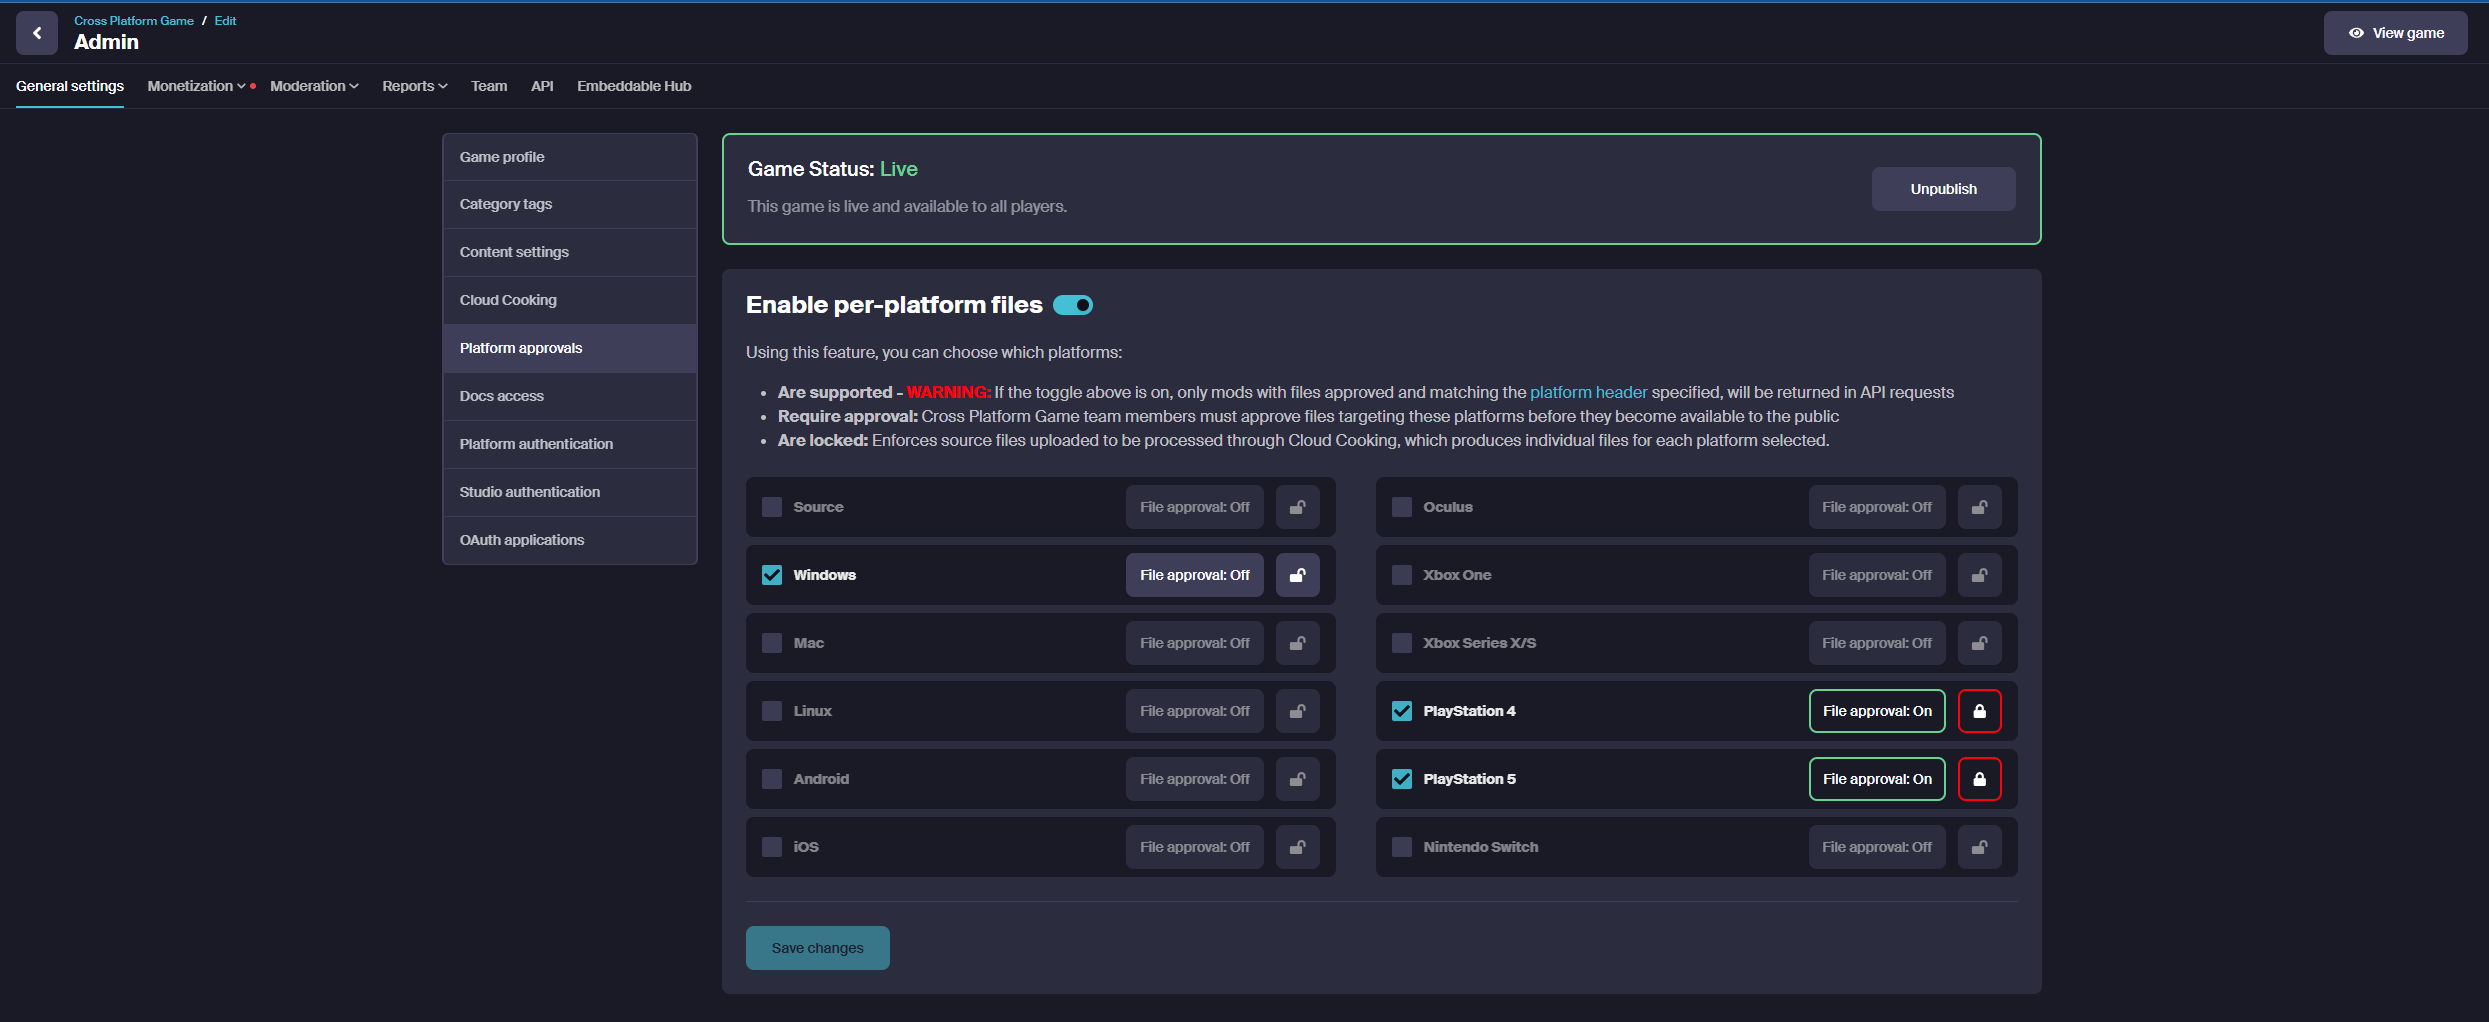This screenshot has height=1022, width=2489.
Task: Click the lock icon for Linux
Action: [x=1298, y=711]
